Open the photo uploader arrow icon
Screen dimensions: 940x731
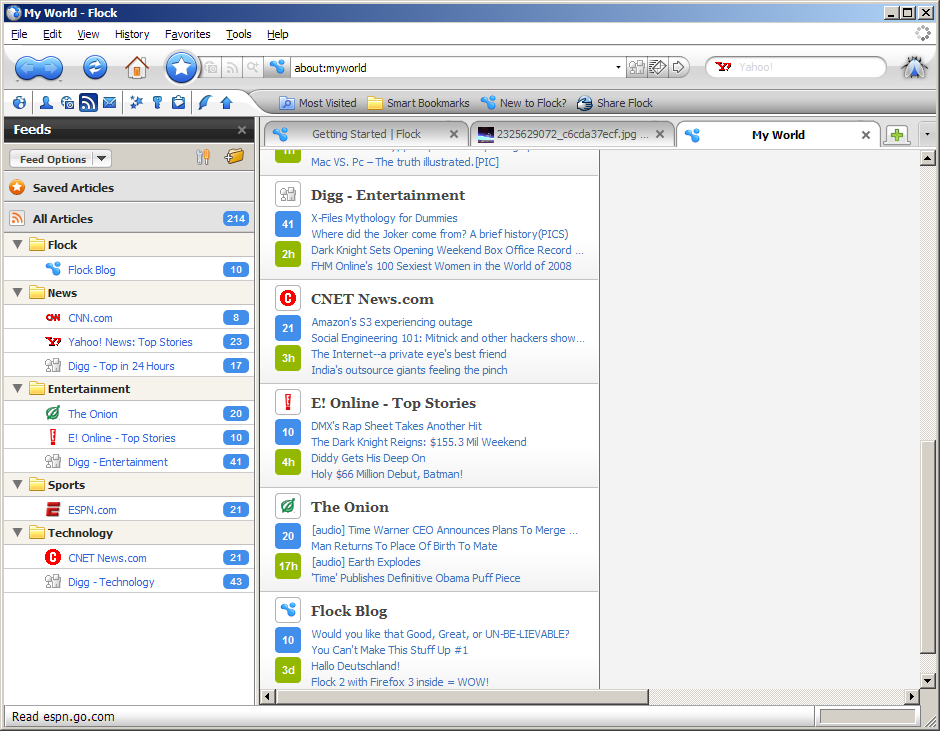pyautogui.click(x=226, y=103)
